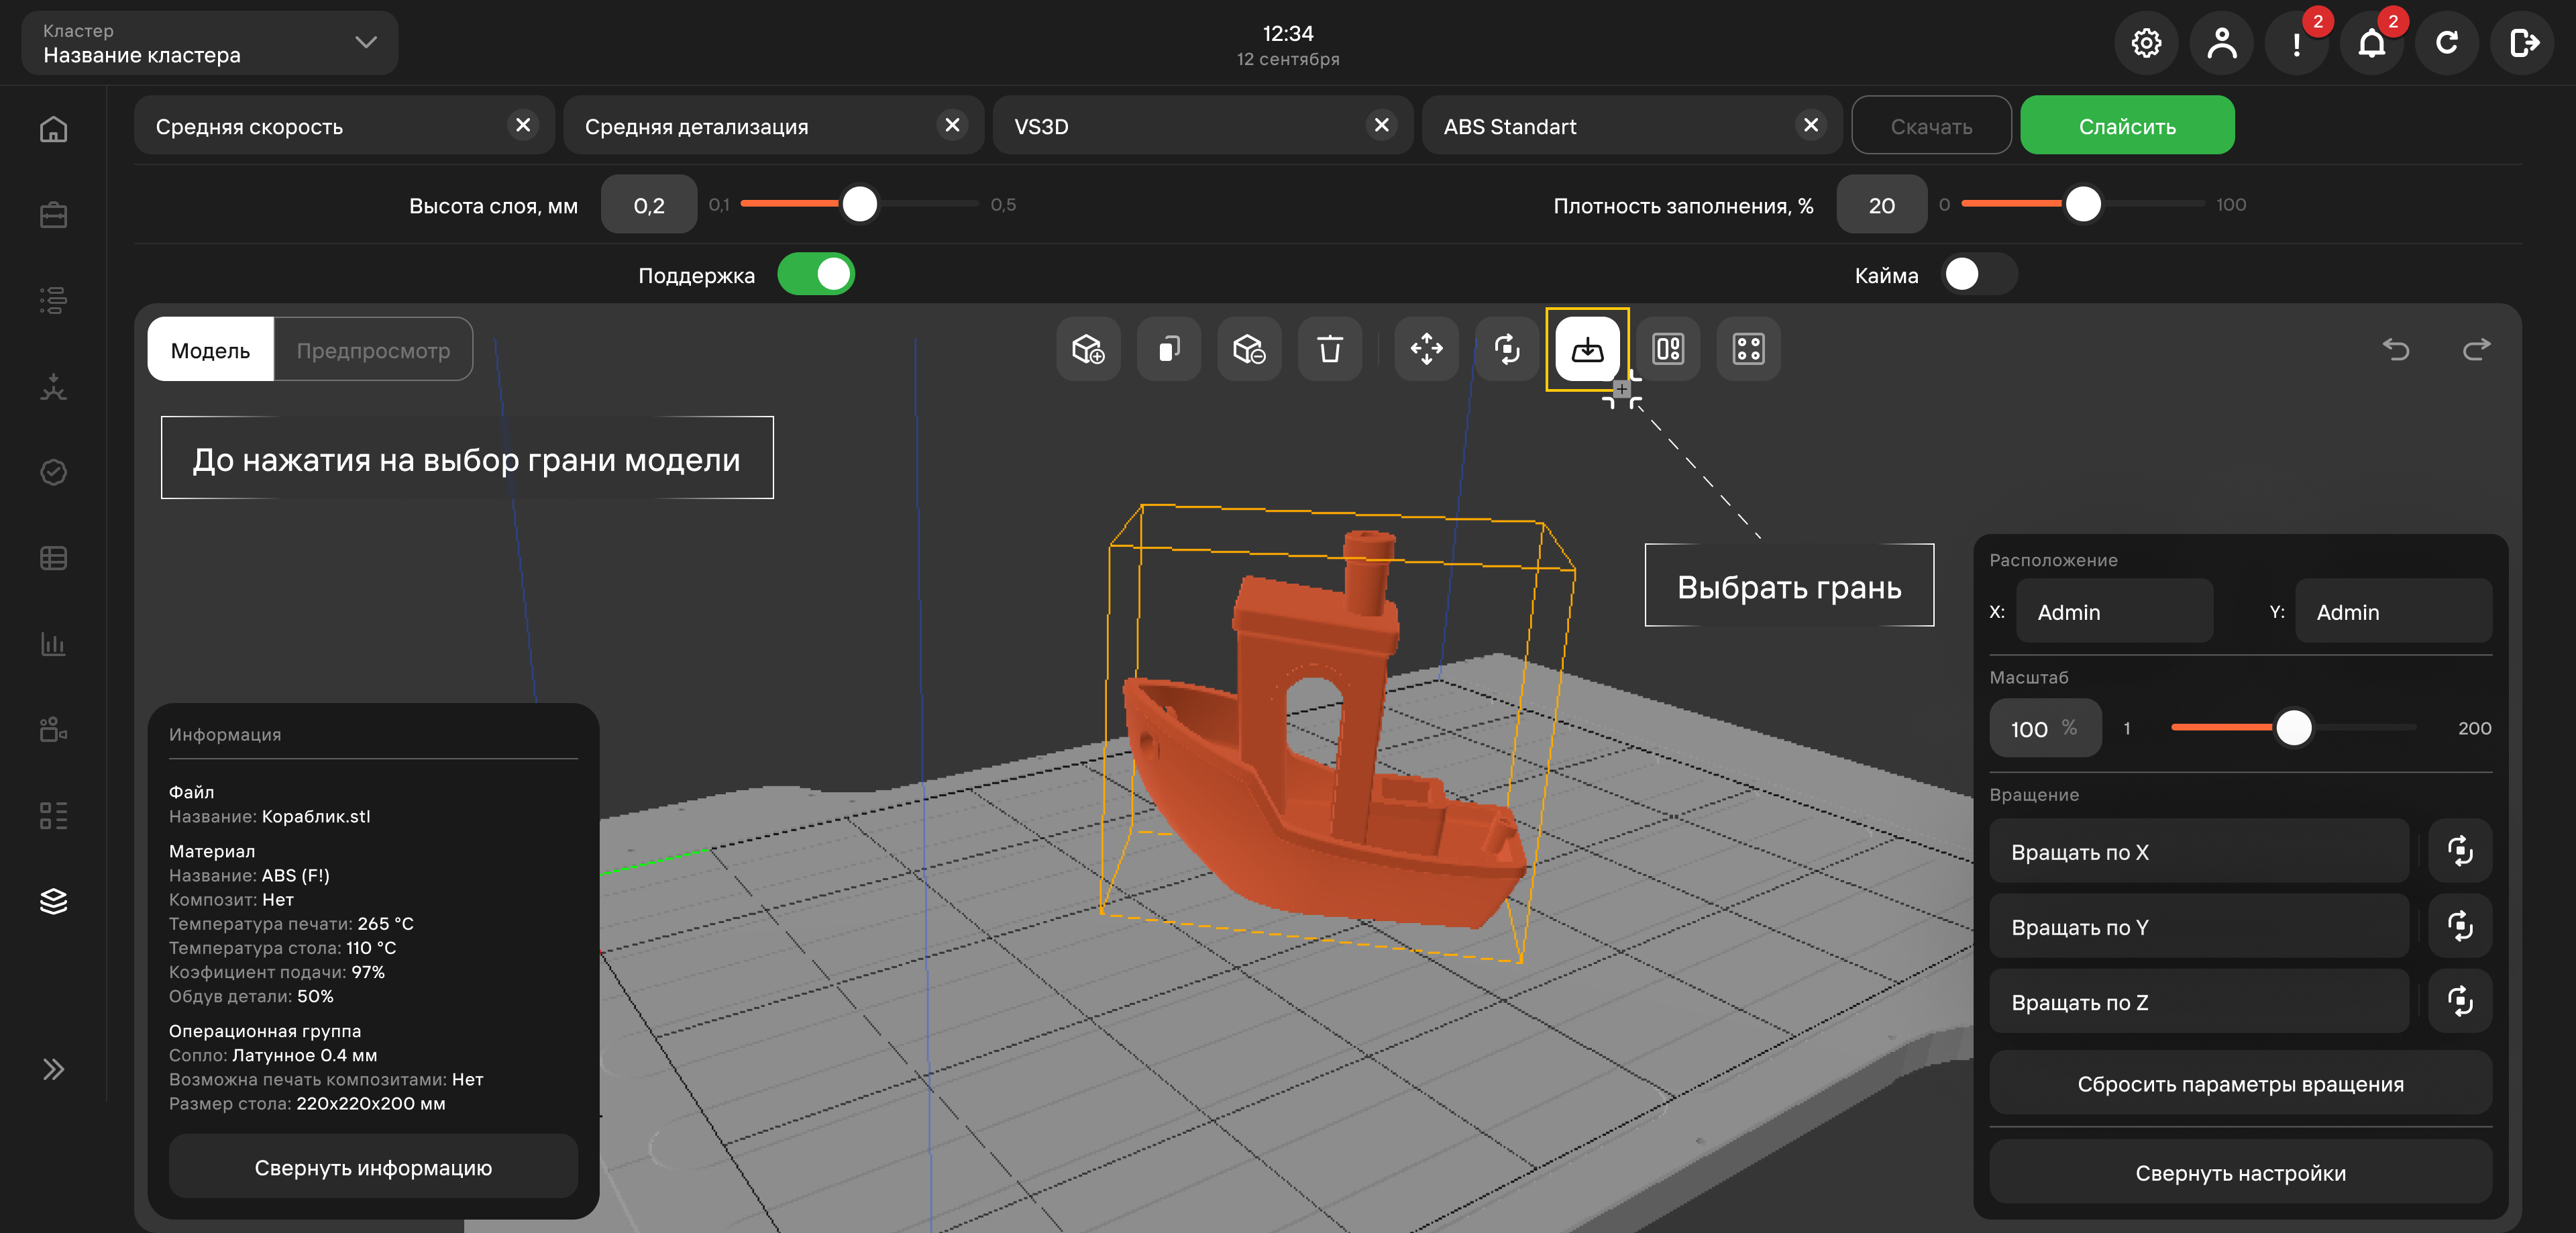This screenshot has height=1233, width=2576.
Task: Expand the sidebar with double chevron
Action: (54, 1069)
